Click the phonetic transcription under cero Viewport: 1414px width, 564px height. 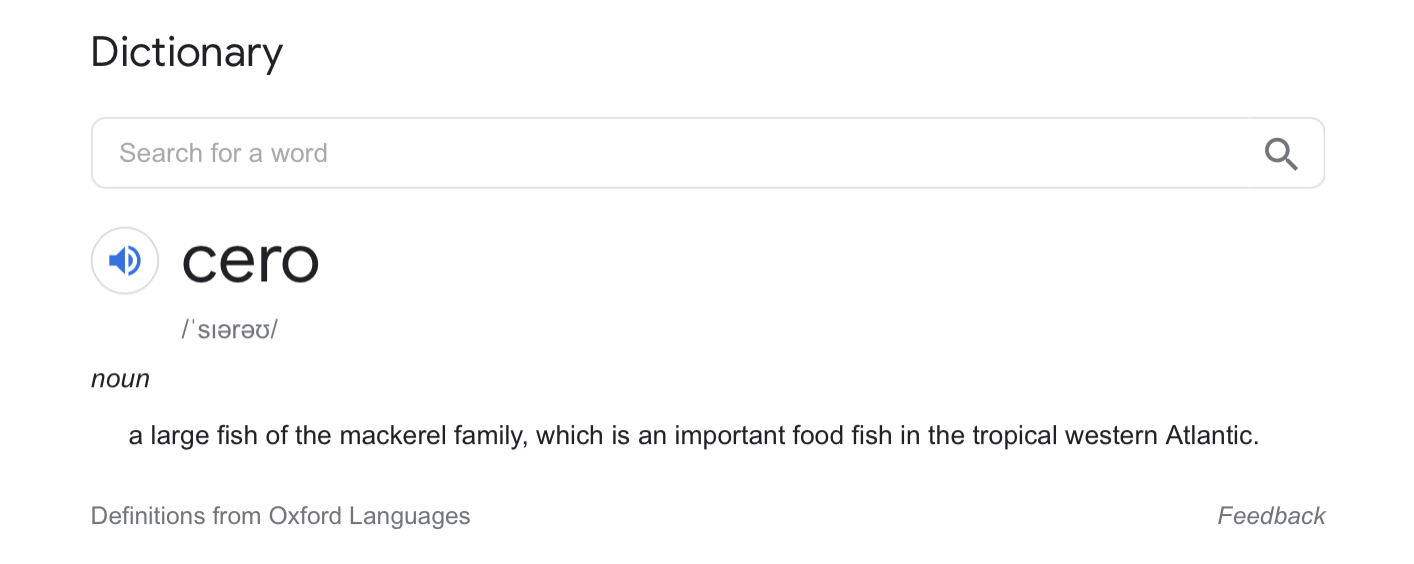point(229,330)
